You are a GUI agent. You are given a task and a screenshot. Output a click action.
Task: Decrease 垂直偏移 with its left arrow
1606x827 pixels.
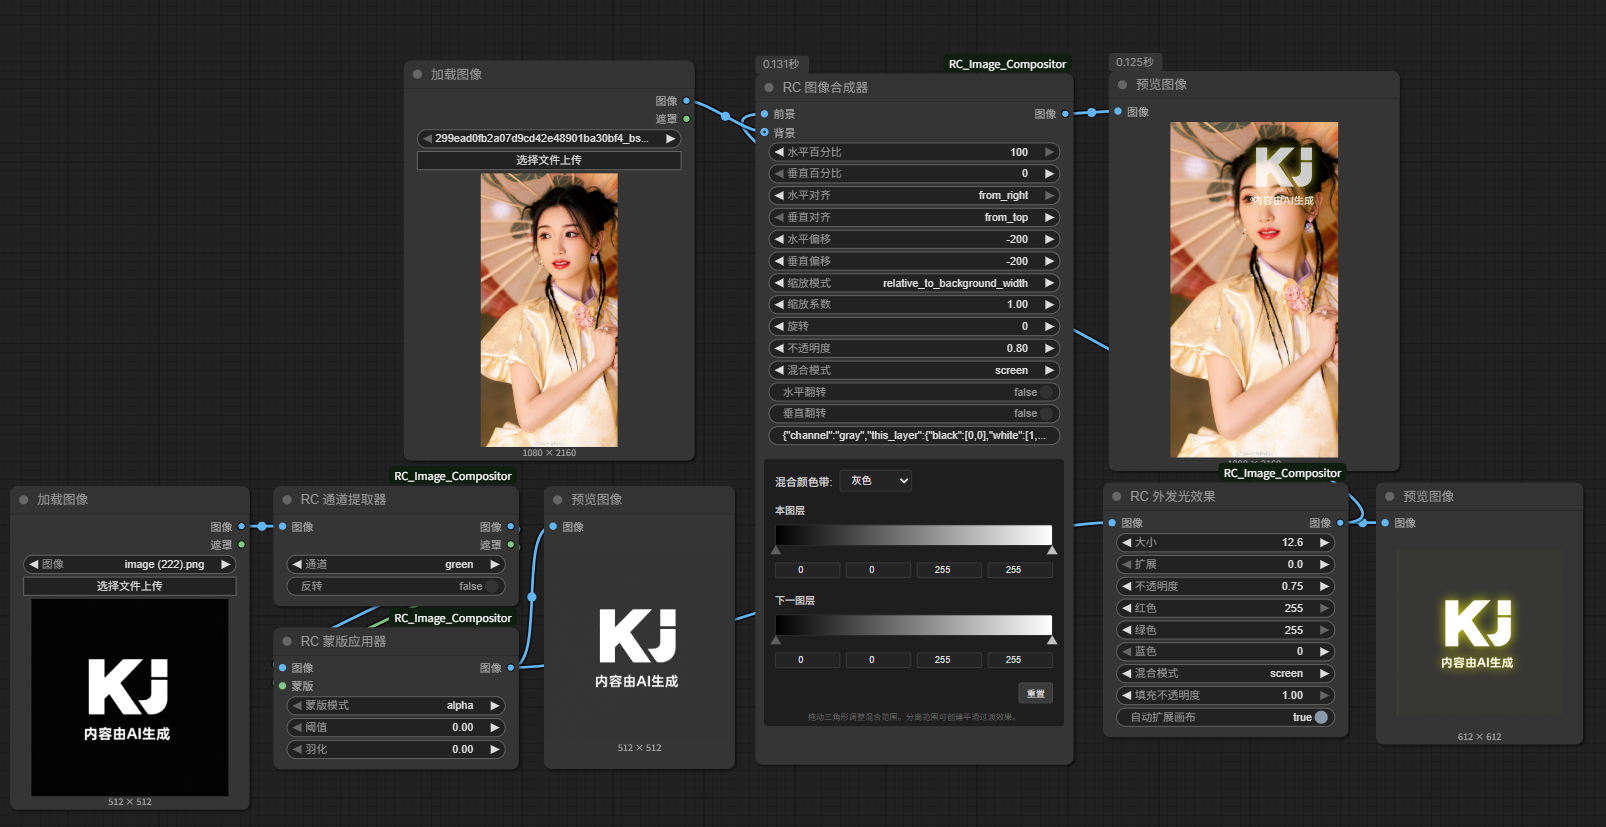point(779,261)
